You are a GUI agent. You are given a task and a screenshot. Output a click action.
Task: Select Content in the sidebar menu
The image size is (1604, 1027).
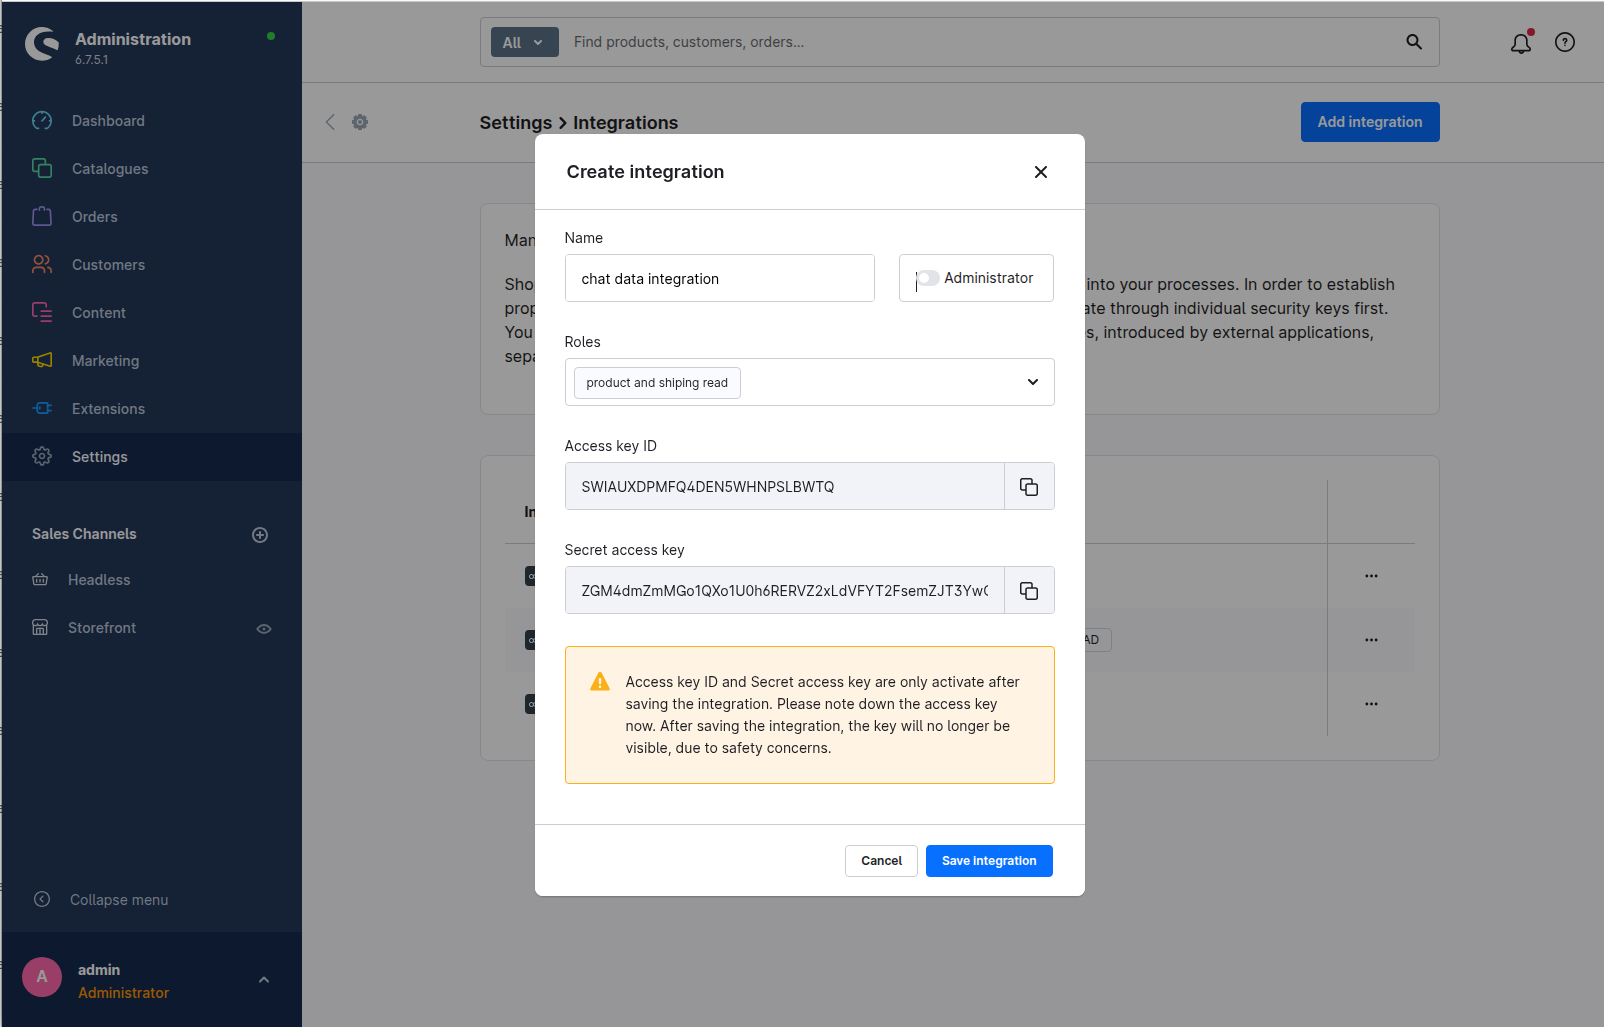coord(42,312)
